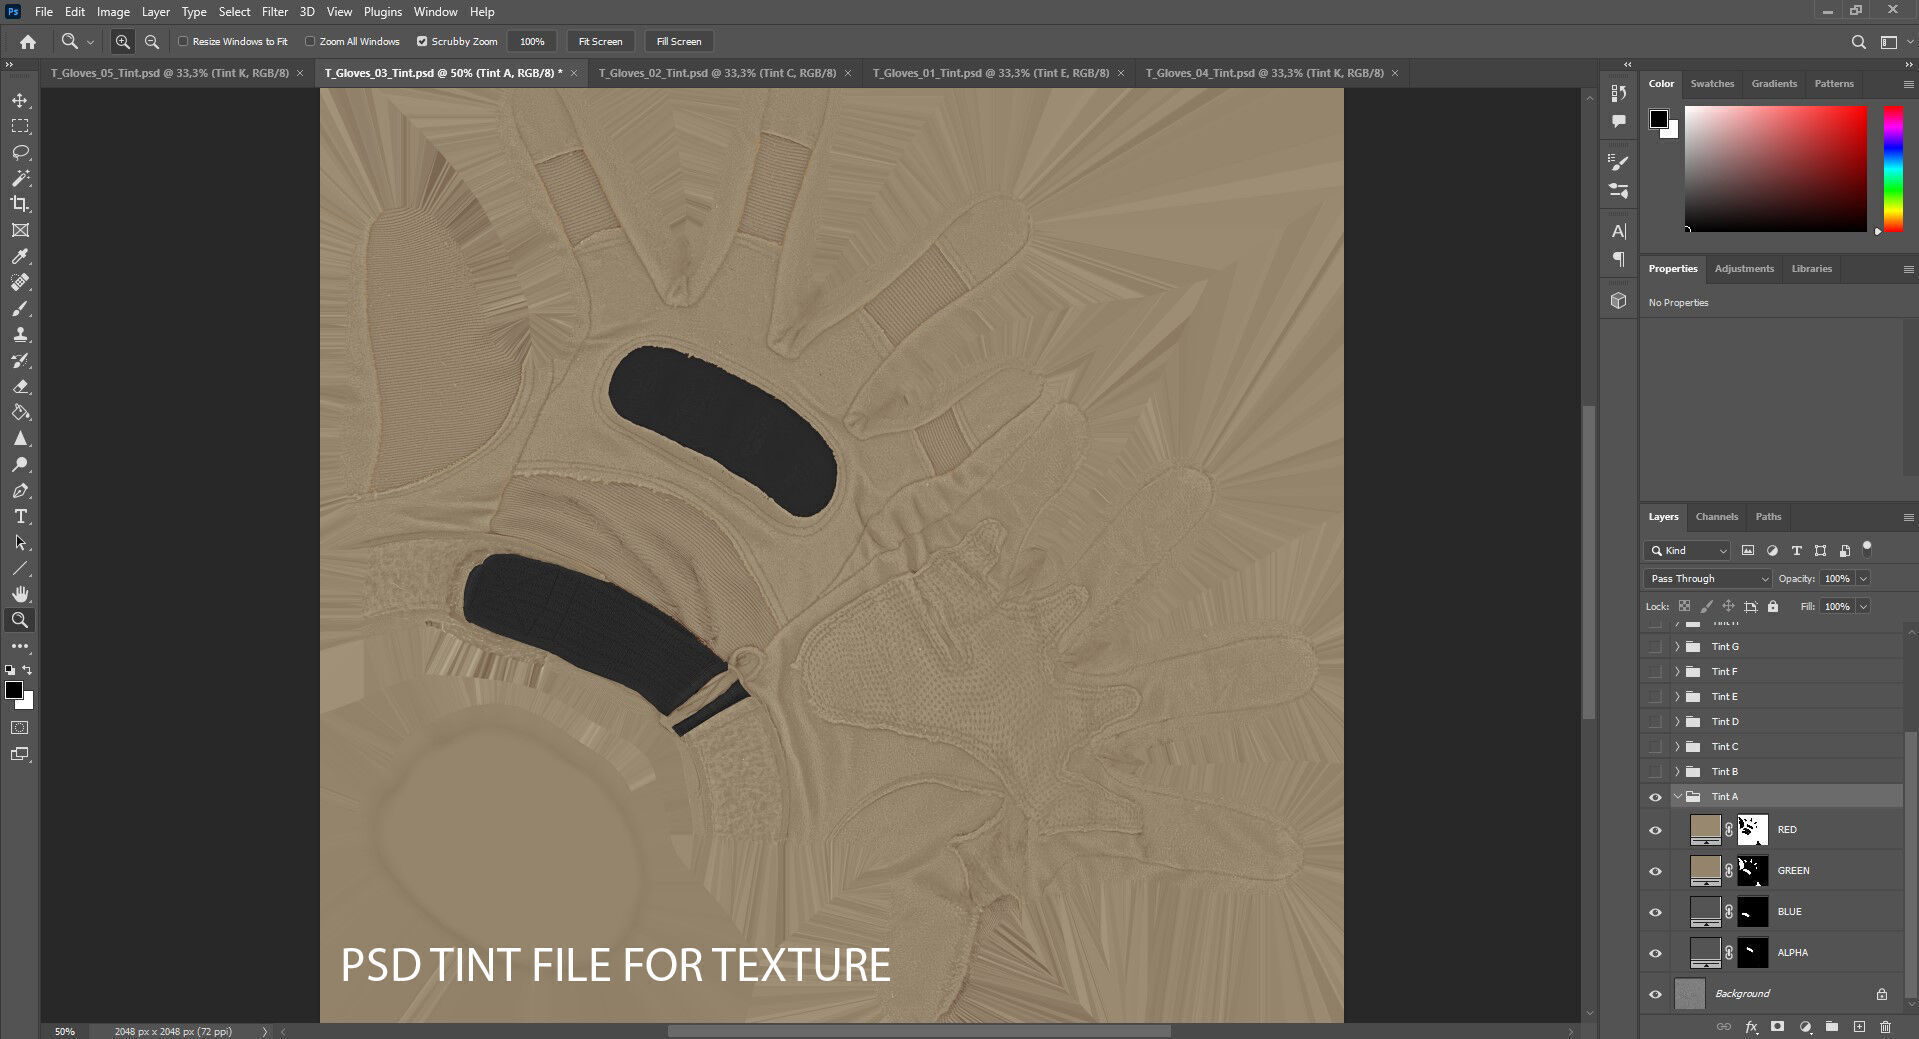This screenshot has width=1919, height=1039.
Task: Hide the GREEN layer
Action: tap(1655, 871)
